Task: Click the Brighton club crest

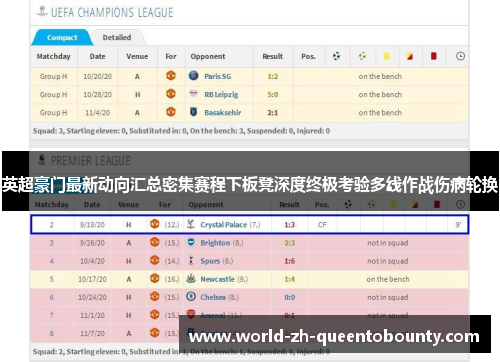Action: pos(191,242)
